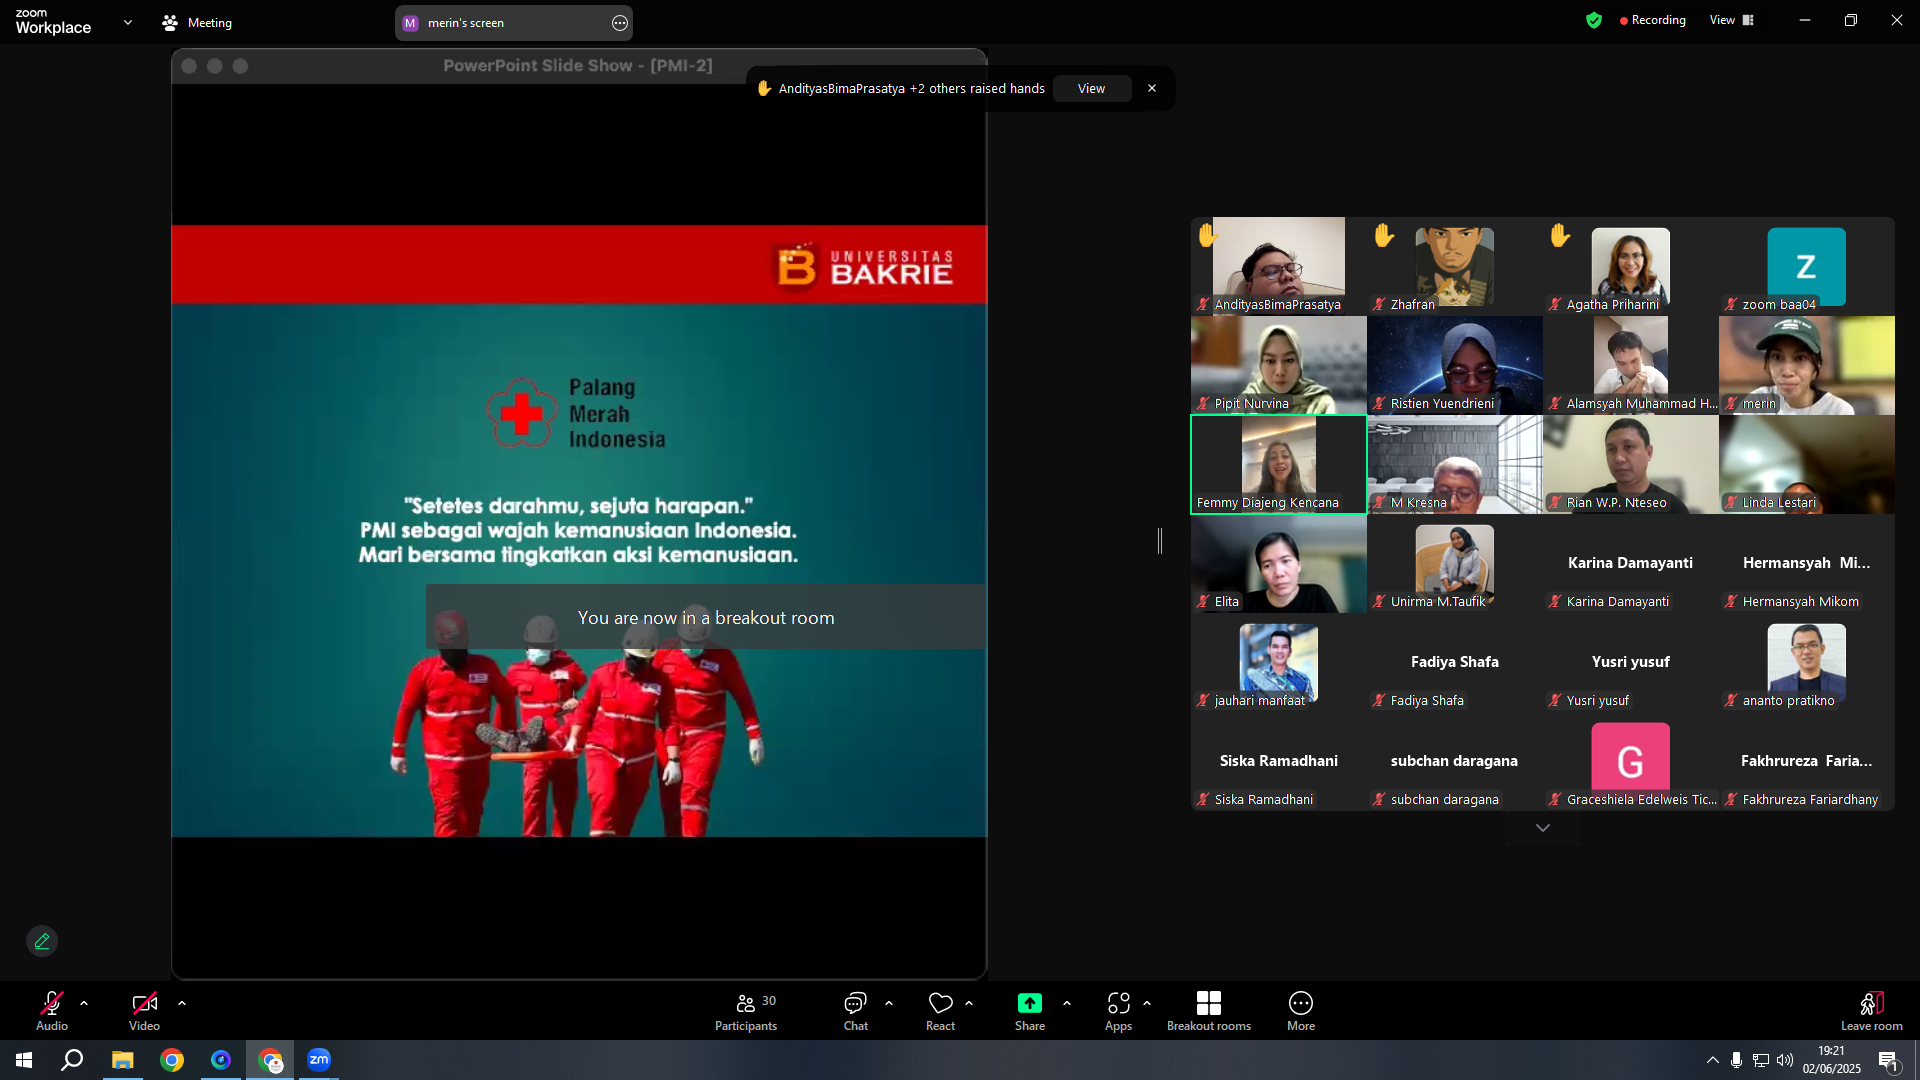
Task: Open system volume control
Action: 1785,1060
